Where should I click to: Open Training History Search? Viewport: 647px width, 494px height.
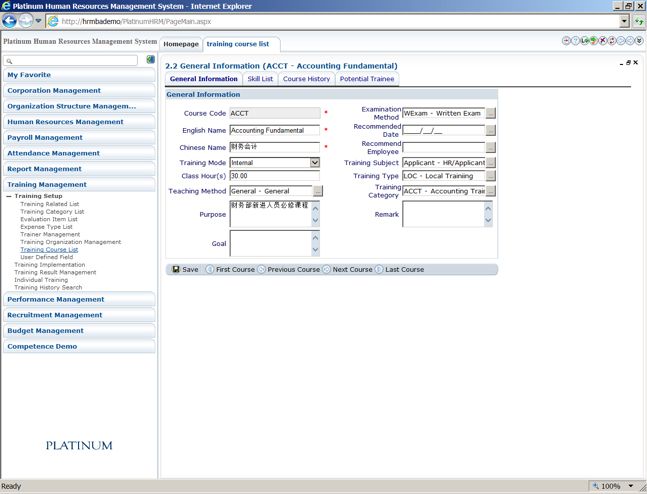[48, 288]
